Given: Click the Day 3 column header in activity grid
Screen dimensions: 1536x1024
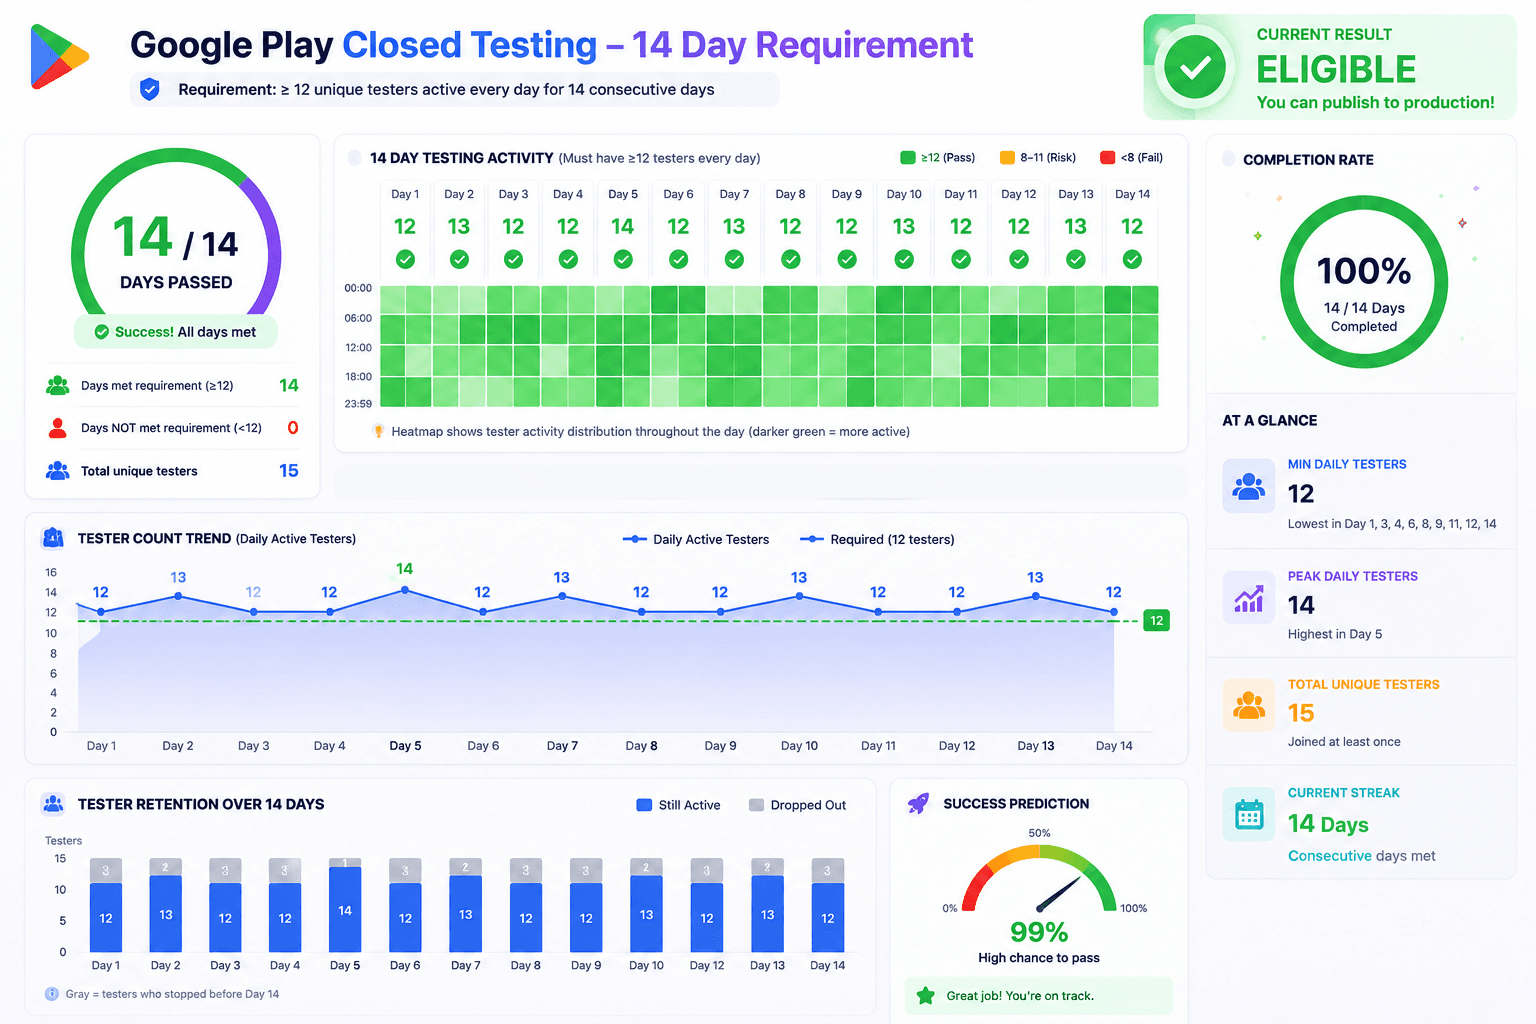Looking at the screenshot, I should tap(513, 194).
